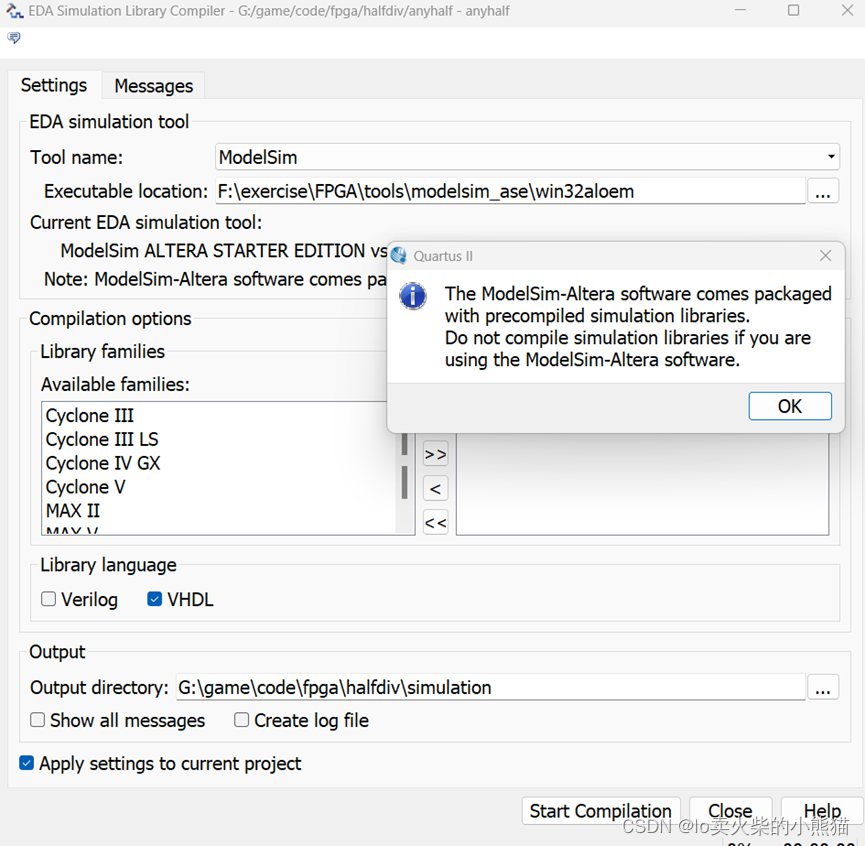Uncheck Apply settings to current project
Screen dimensions: 865x846
click(27, 764)
